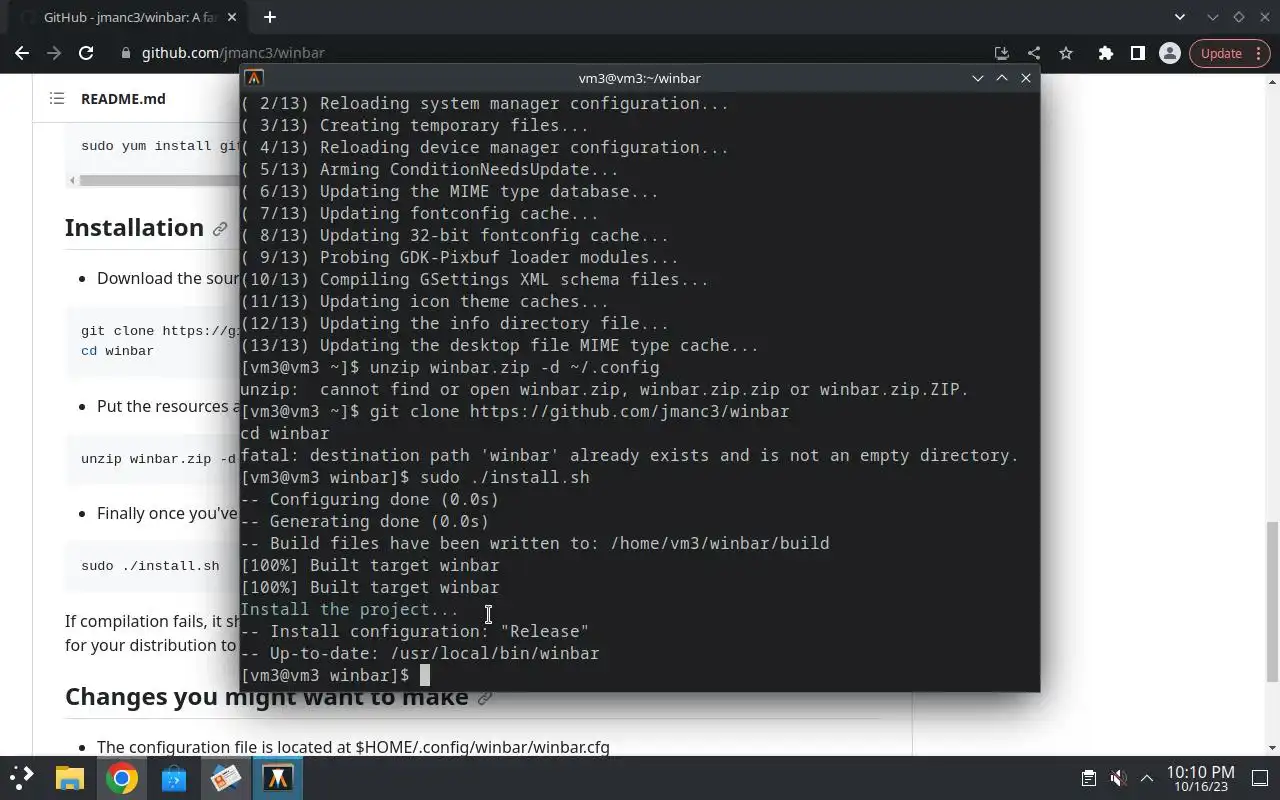Screen dimensions: 1280x800
Task: Open software store from taskbar
Action: click(174, 778)
